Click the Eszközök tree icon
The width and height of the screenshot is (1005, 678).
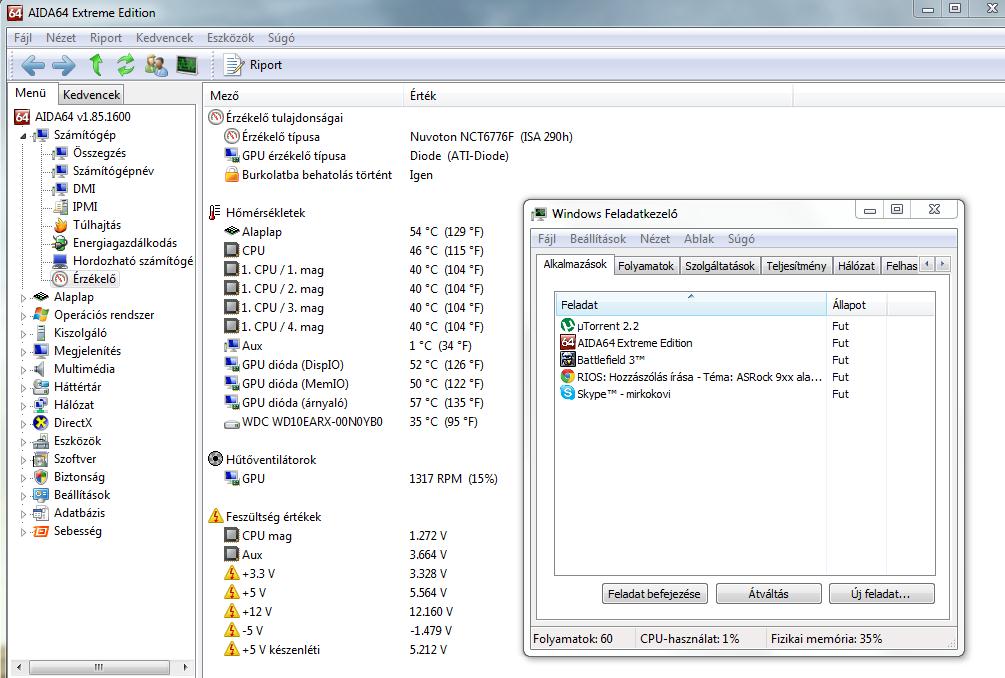point(41,441)
